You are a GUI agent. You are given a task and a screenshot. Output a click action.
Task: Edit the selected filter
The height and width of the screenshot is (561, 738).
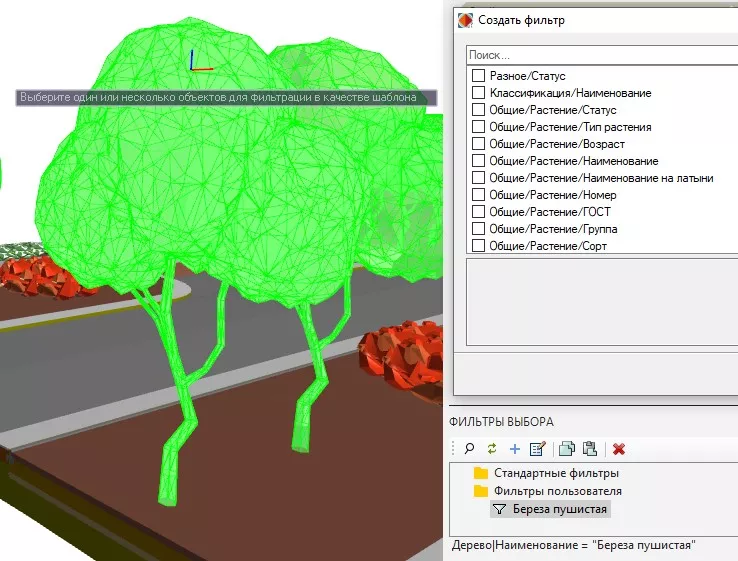537,449
